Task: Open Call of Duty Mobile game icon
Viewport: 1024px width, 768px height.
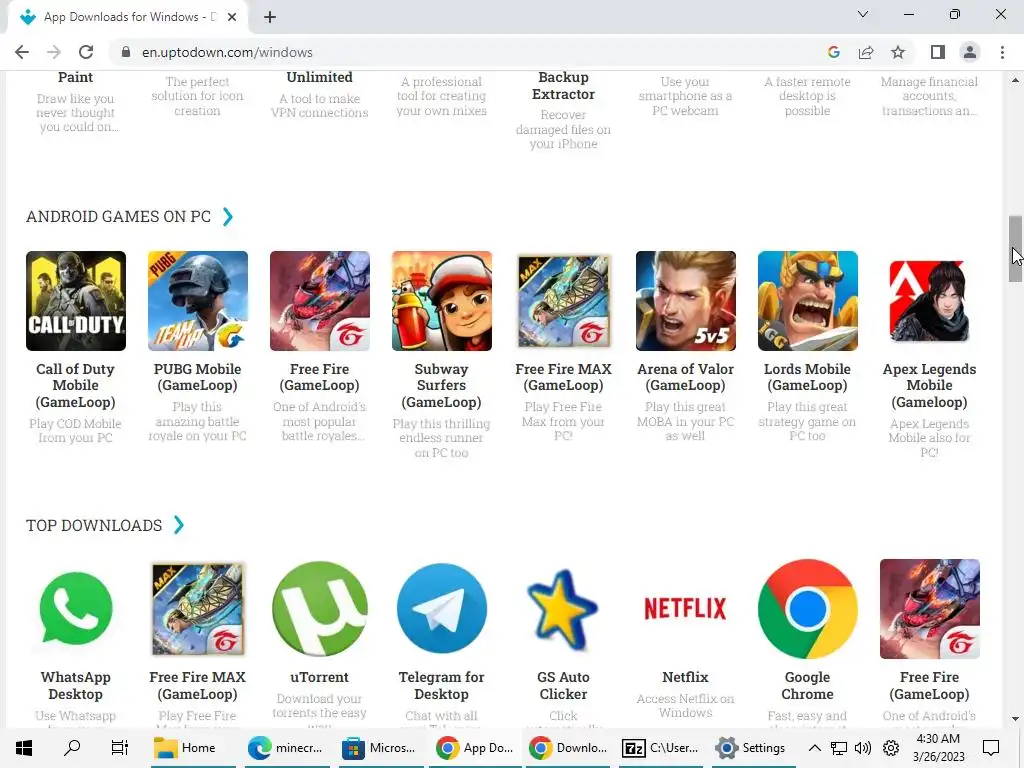Action: pos(76,300)
